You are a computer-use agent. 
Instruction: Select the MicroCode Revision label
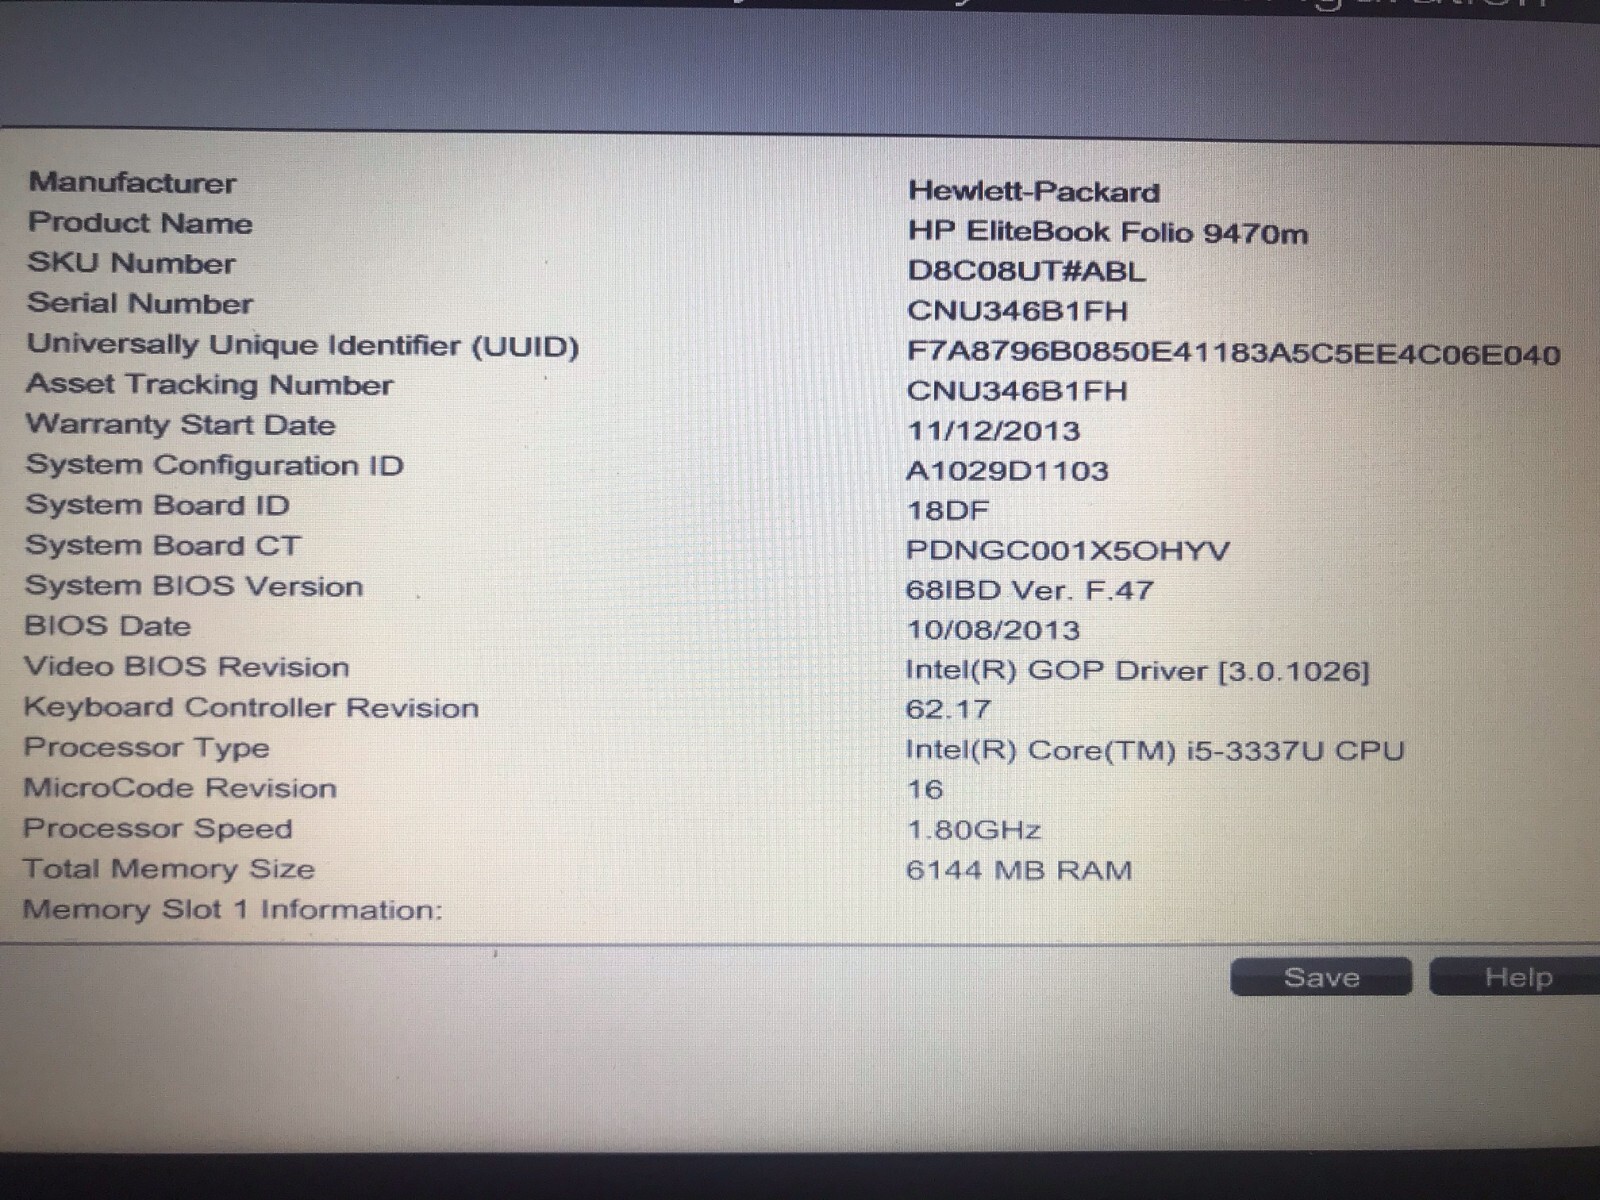click(x=180, y=788)
